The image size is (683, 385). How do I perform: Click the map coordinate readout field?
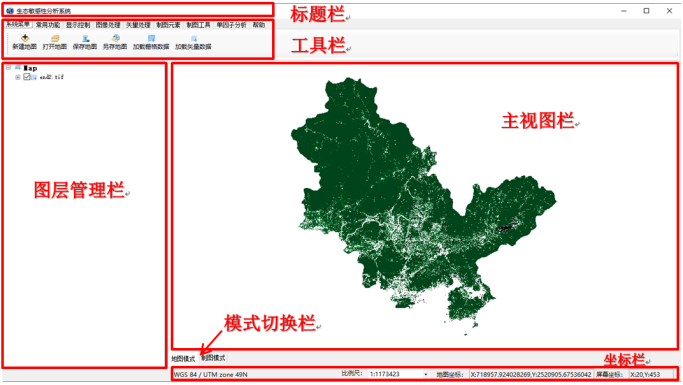[x=531, y=374]
